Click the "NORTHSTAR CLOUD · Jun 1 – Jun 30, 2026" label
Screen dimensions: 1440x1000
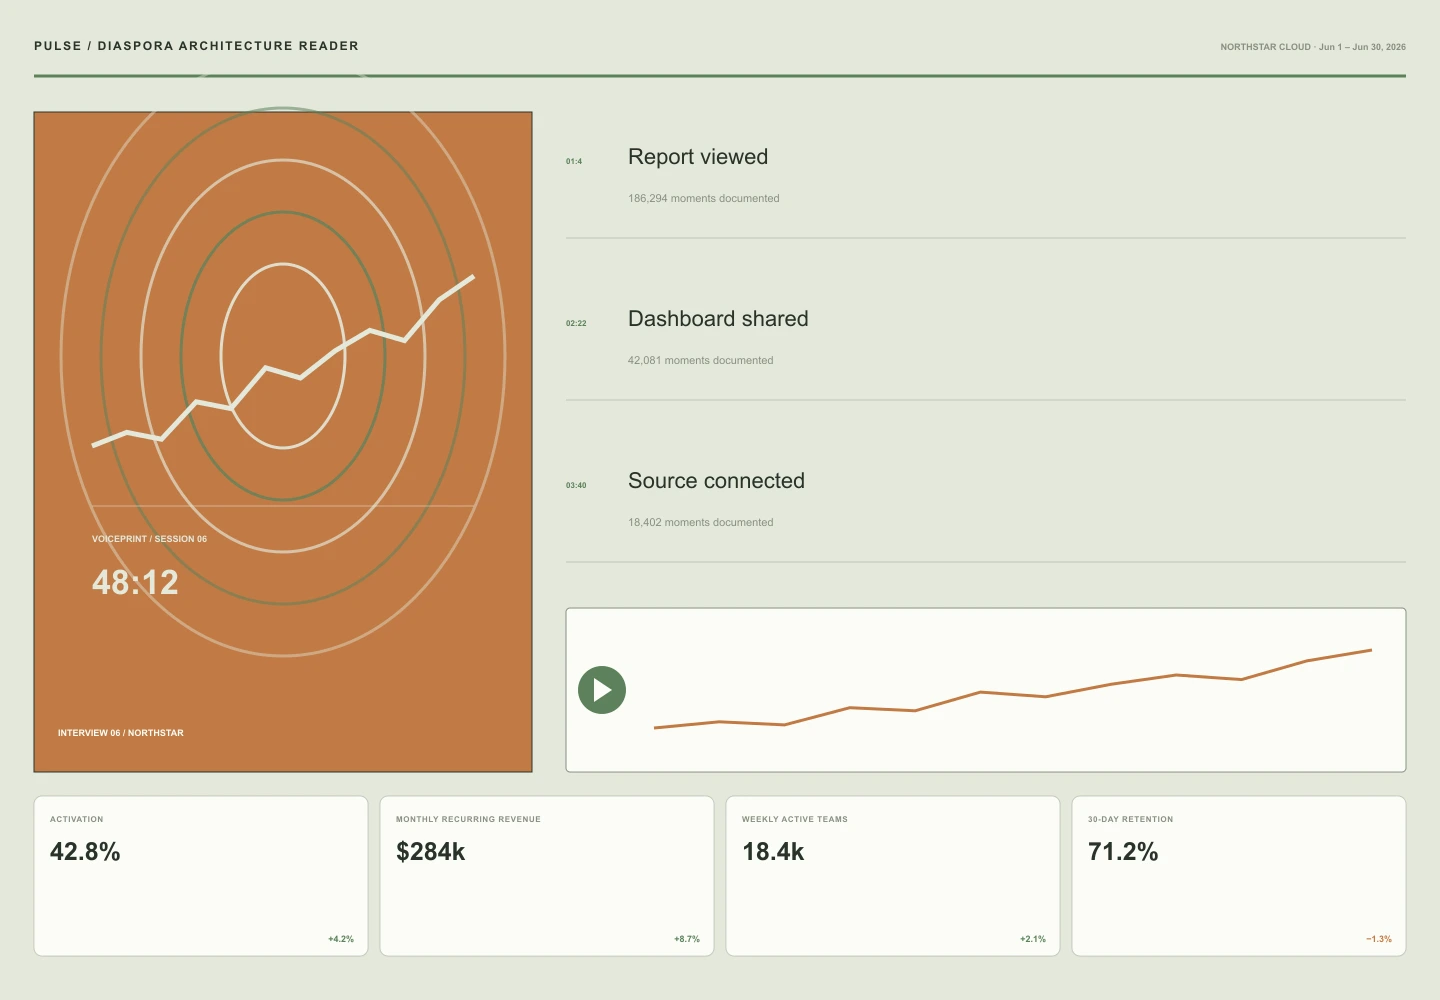(1313, 47)
